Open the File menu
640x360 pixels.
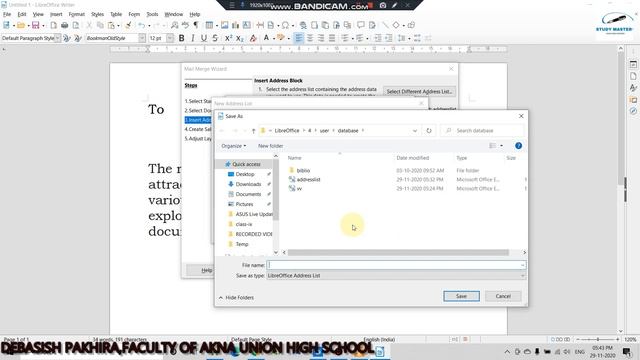pos(7,14)
